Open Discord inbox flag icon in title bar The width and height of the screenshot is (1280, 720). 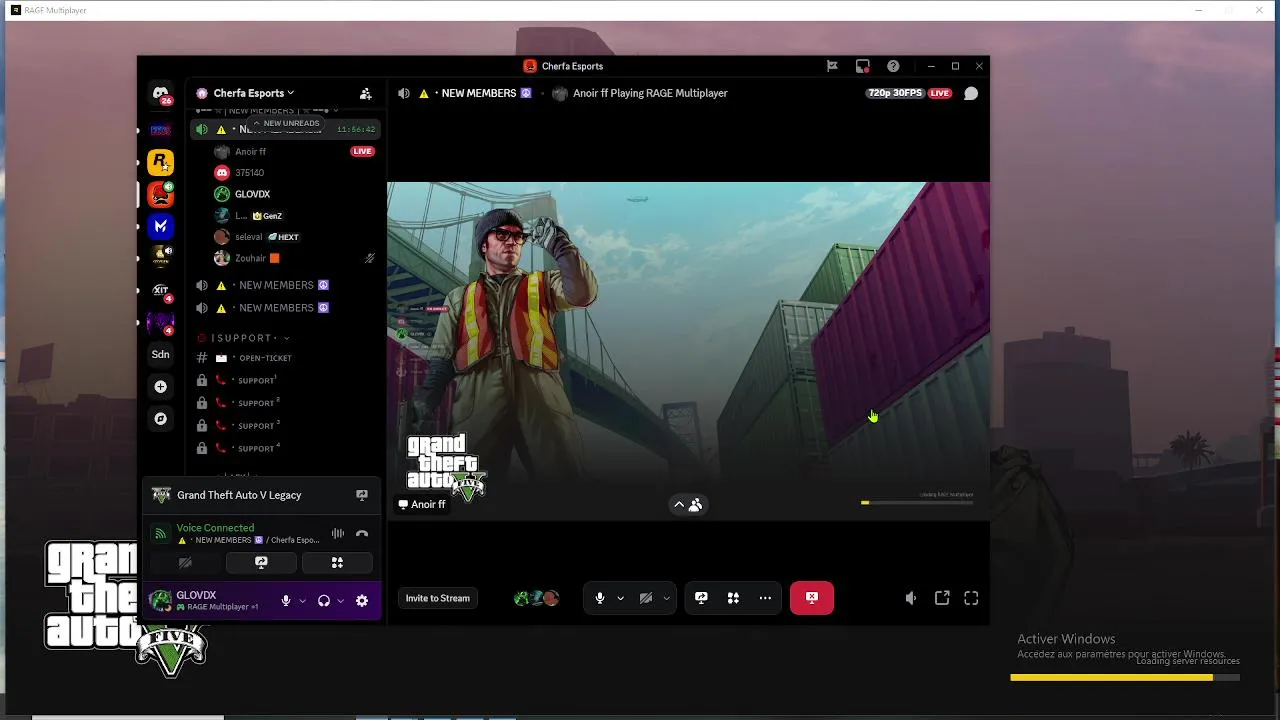[832, 66]
